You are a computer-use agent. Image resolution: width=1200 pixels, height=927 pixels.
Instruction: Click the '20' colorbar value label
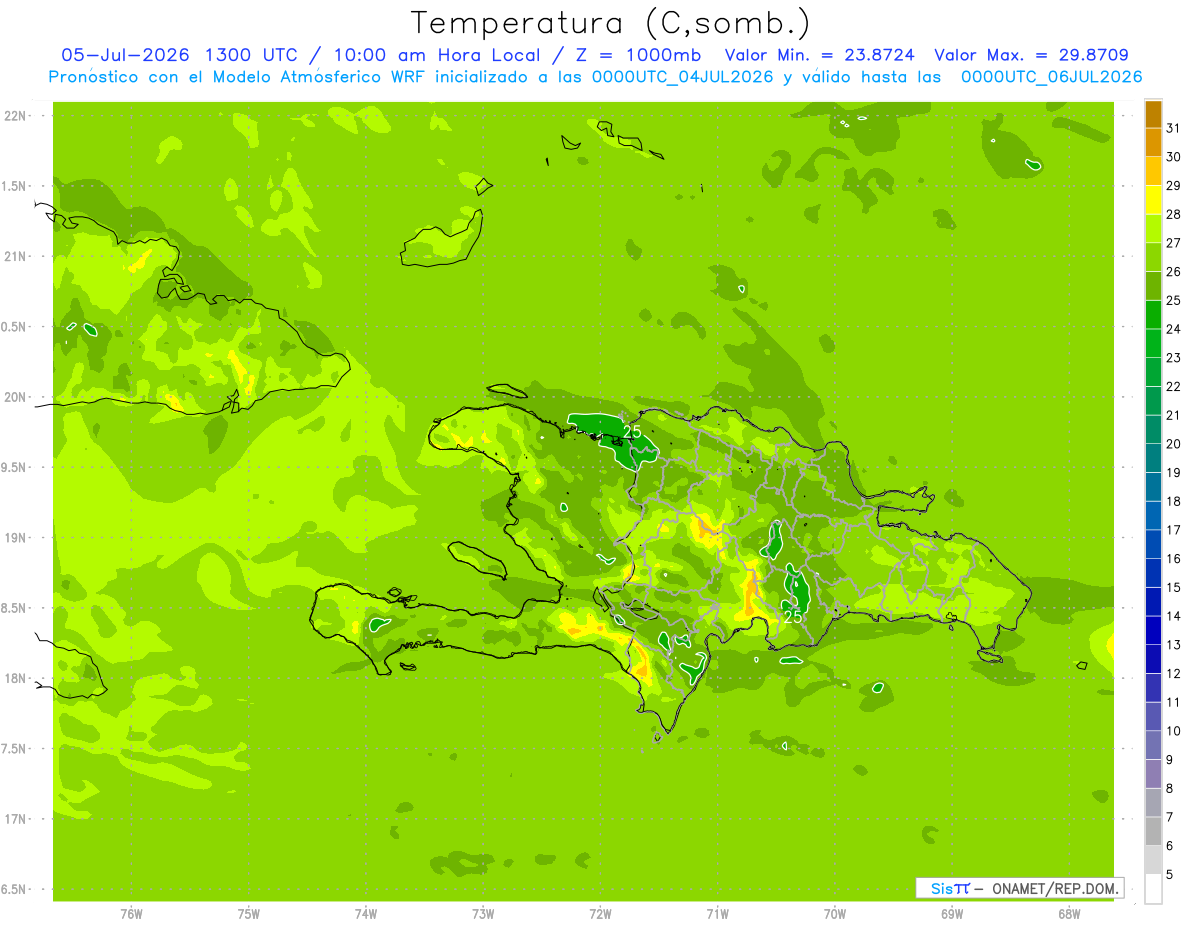click(1173, 444)
